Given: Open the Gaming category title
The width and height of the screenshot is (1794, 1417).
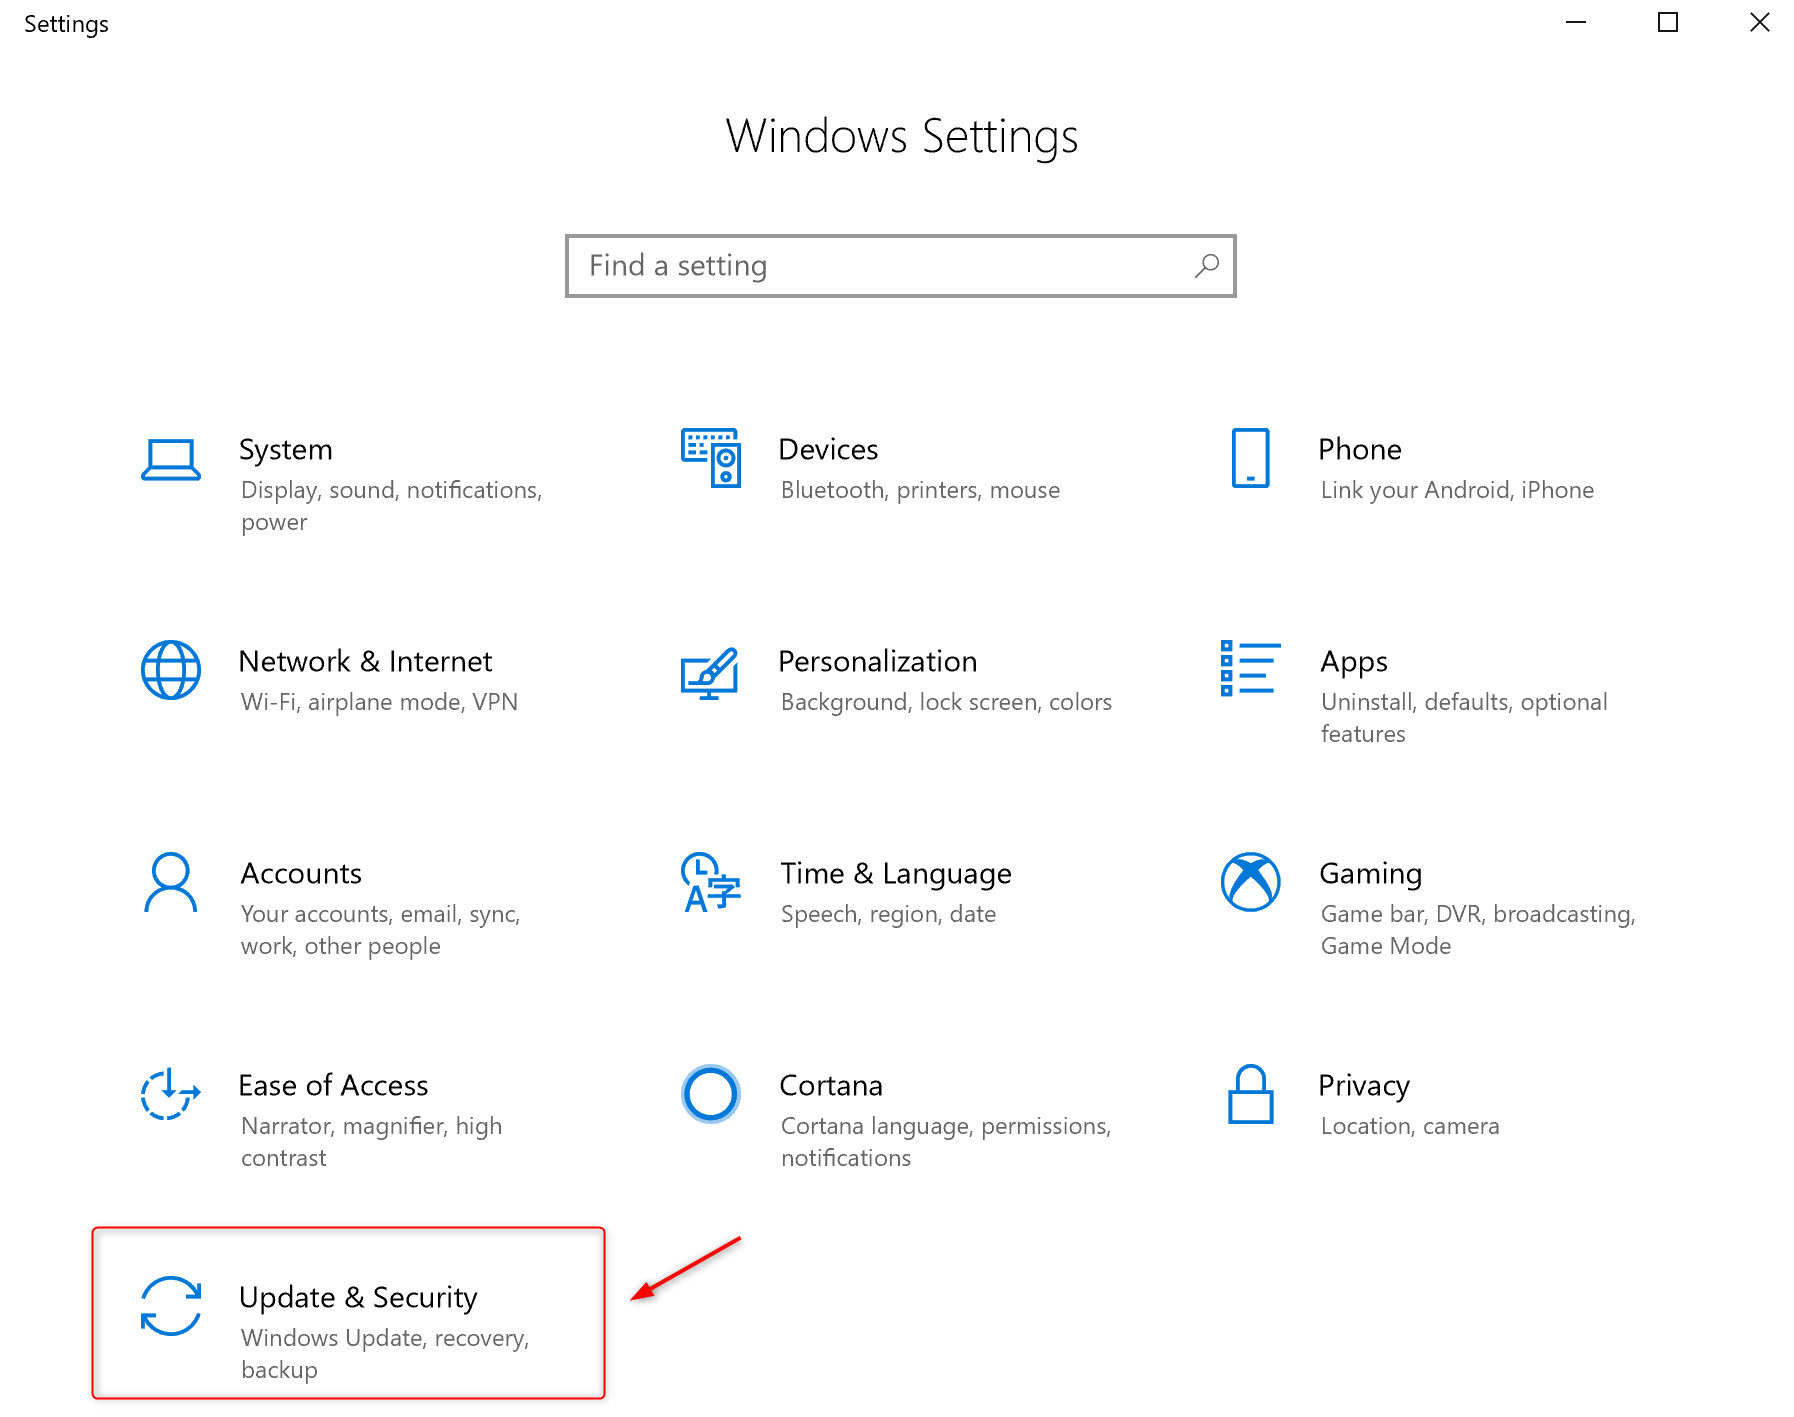Looking at the screenshot, I should point(1370,874).
